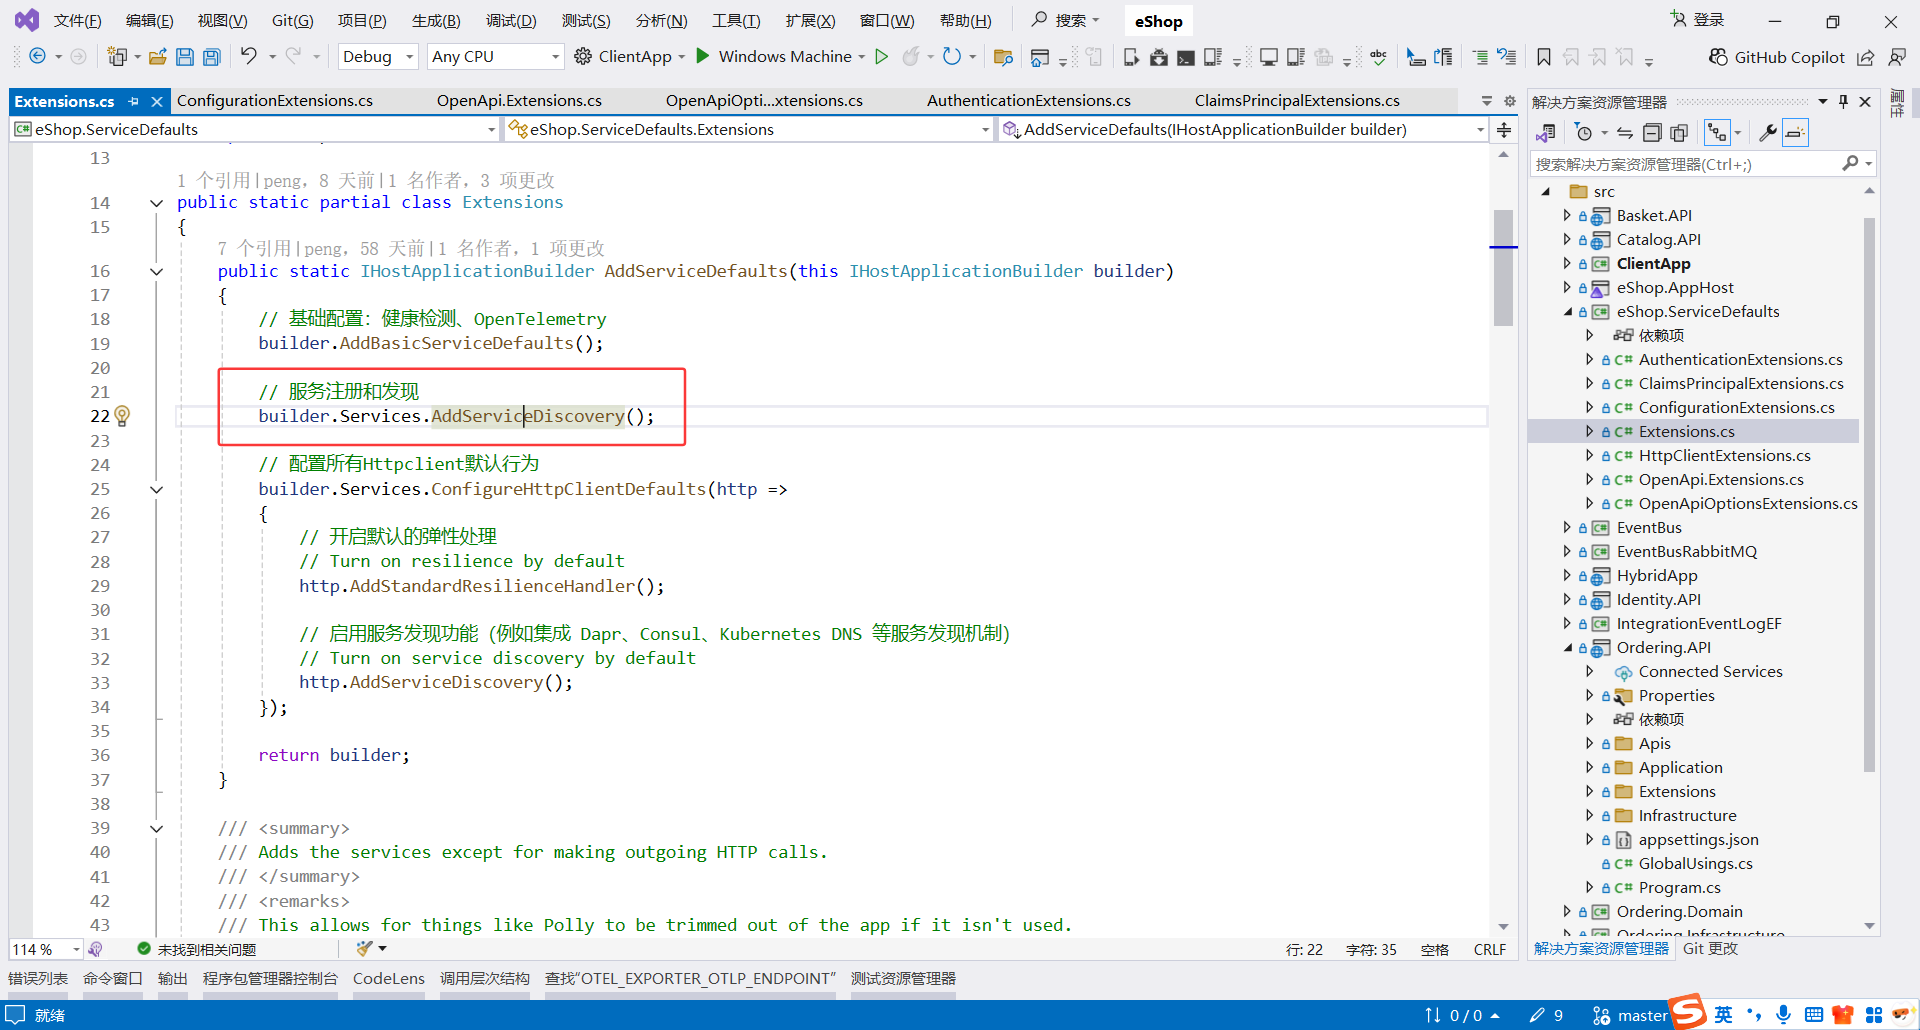Screen dimensions: 1920x1030
Task: Click the master branch indicator in status bar
Action: pyautogui.click(x=1630, y=1016)
